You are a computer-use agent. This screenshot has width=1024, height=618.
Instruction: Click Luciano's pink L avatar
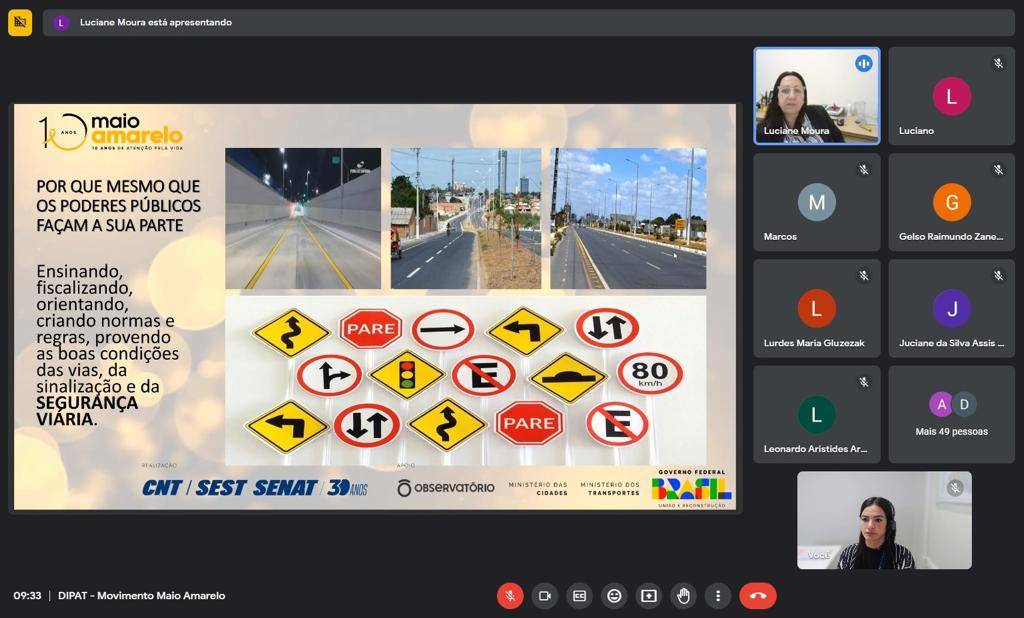(952, 96)
